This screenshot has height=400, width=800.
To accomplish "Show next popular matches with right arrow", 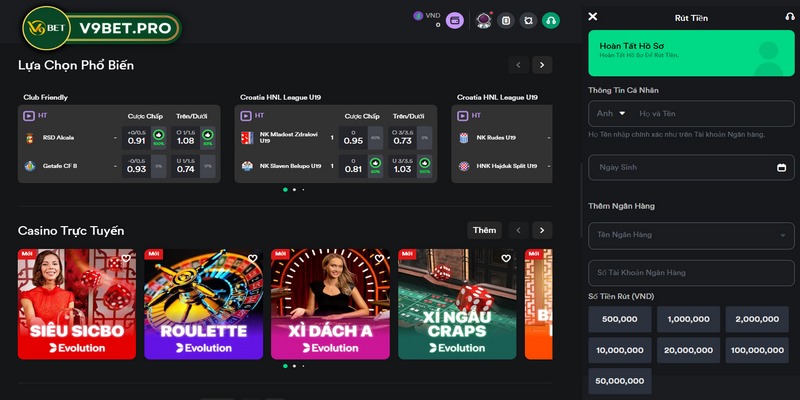I will [x=542, y=65].
